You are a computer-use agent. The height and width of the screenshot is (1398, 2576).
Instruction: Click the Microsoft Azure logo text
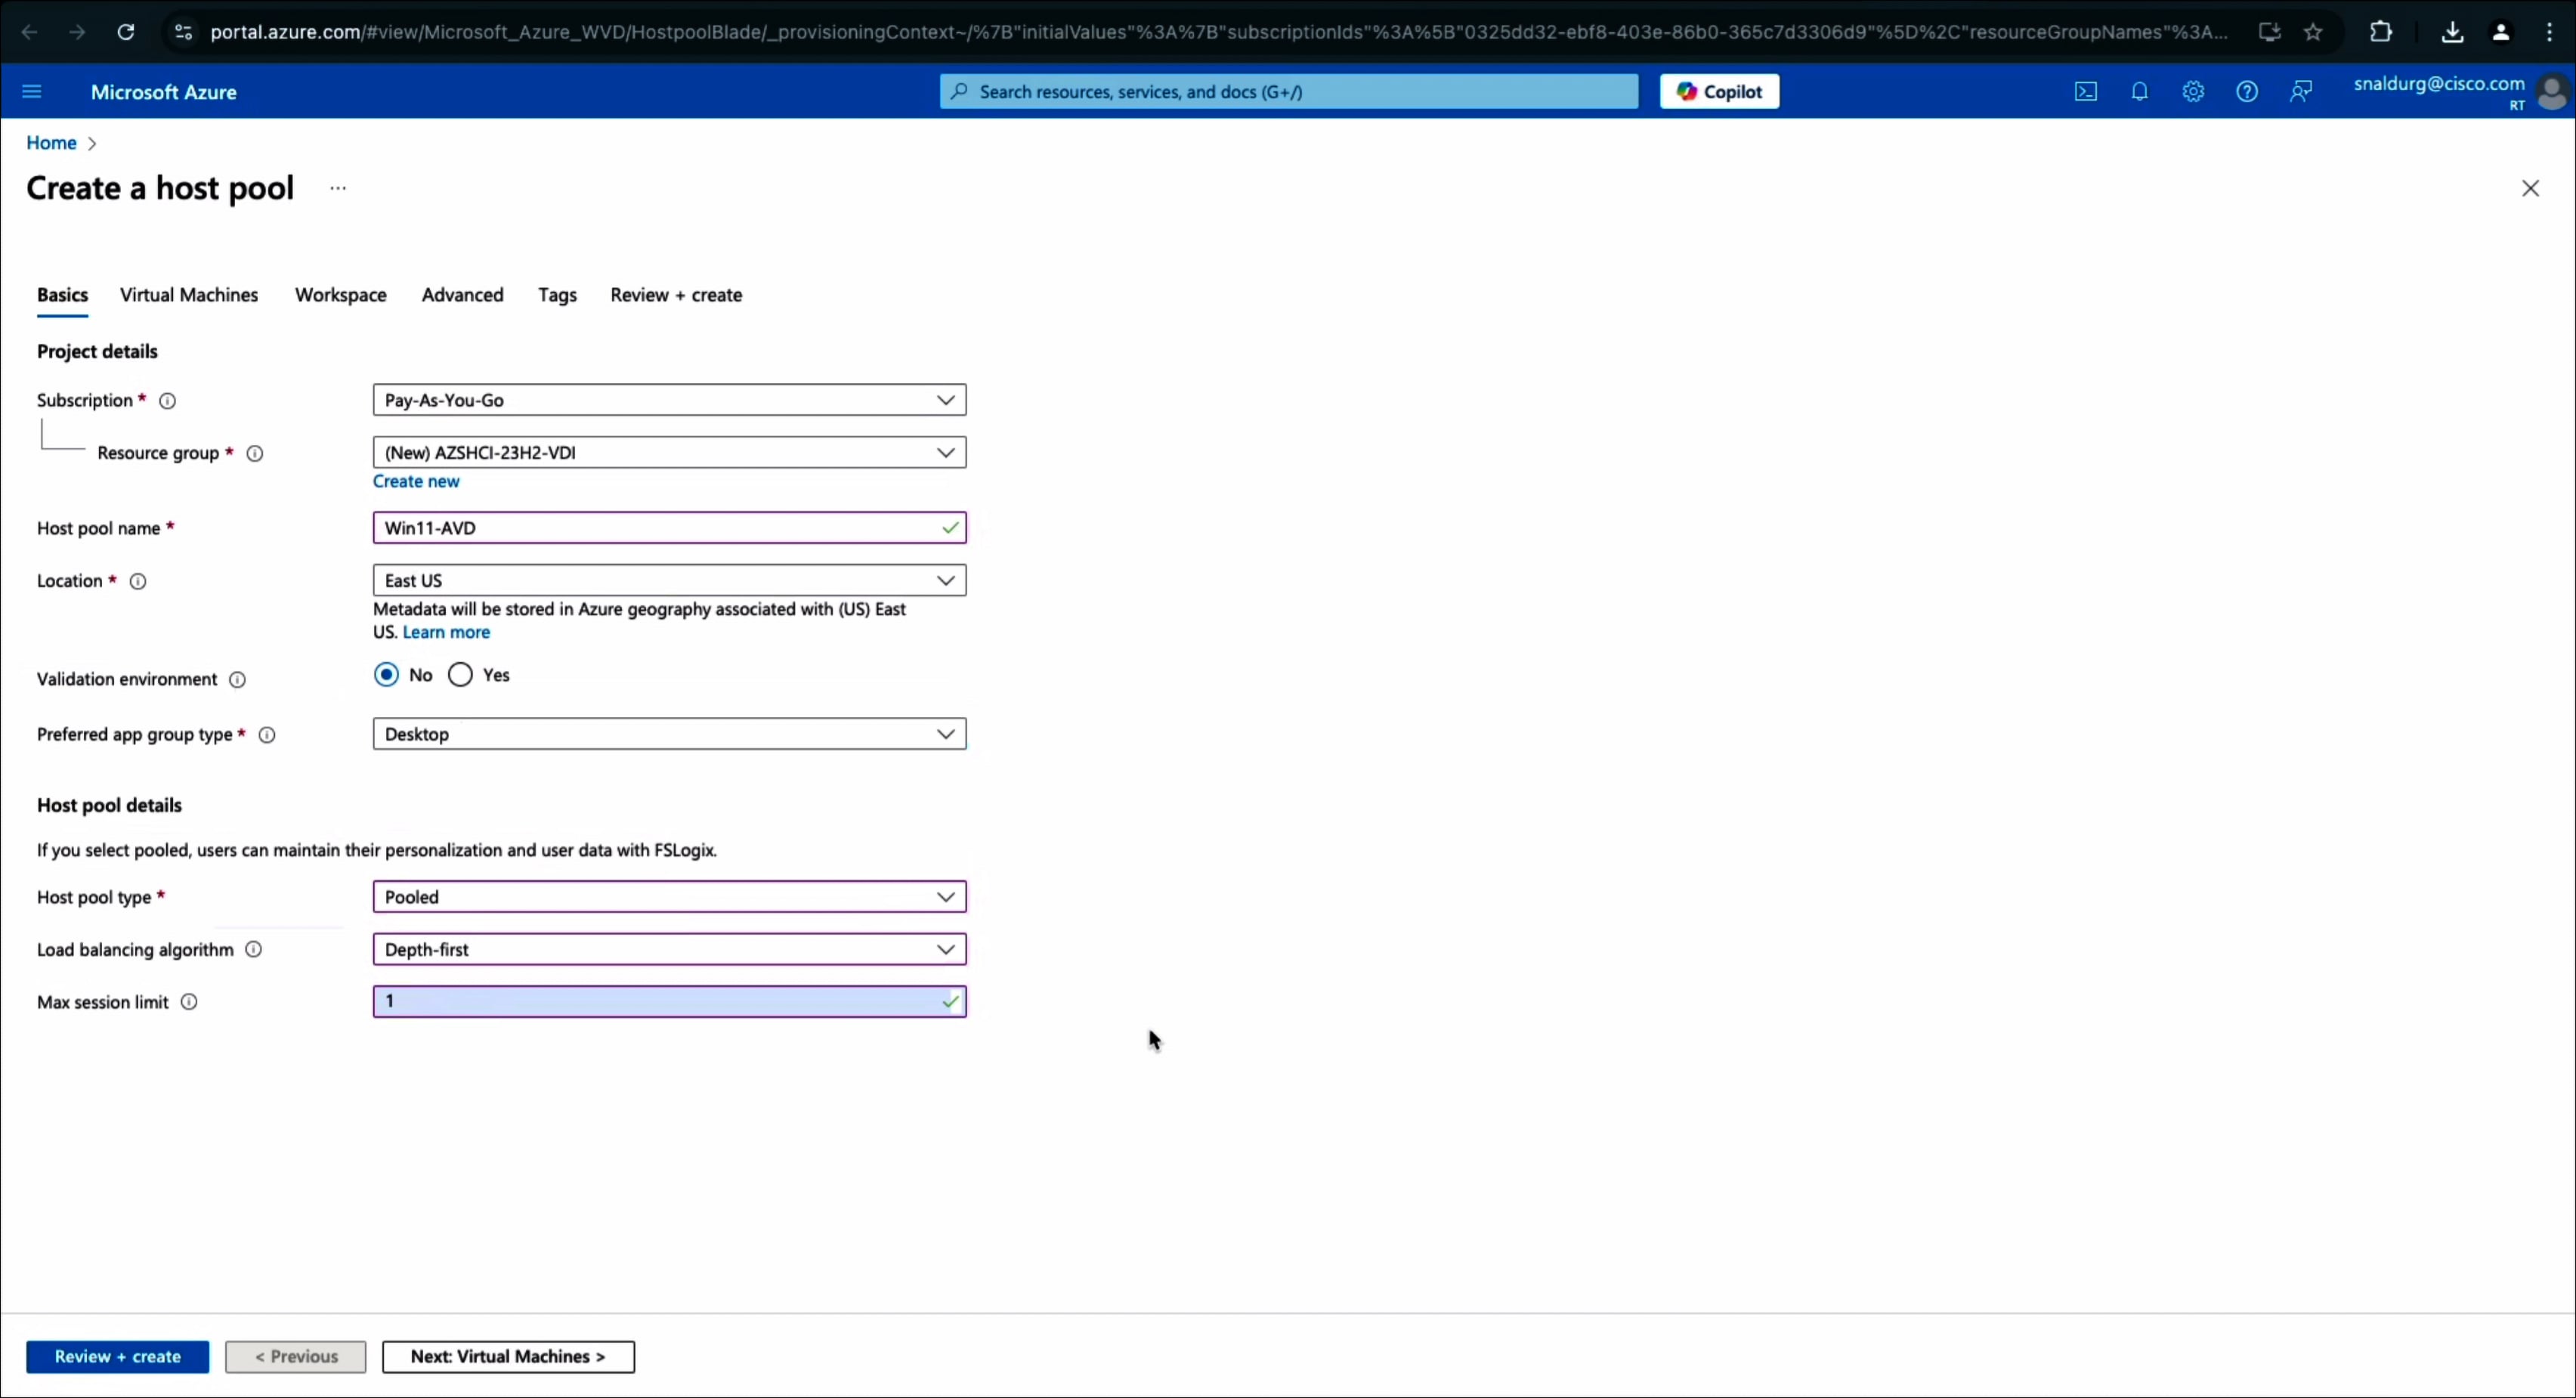coord(164,92)
